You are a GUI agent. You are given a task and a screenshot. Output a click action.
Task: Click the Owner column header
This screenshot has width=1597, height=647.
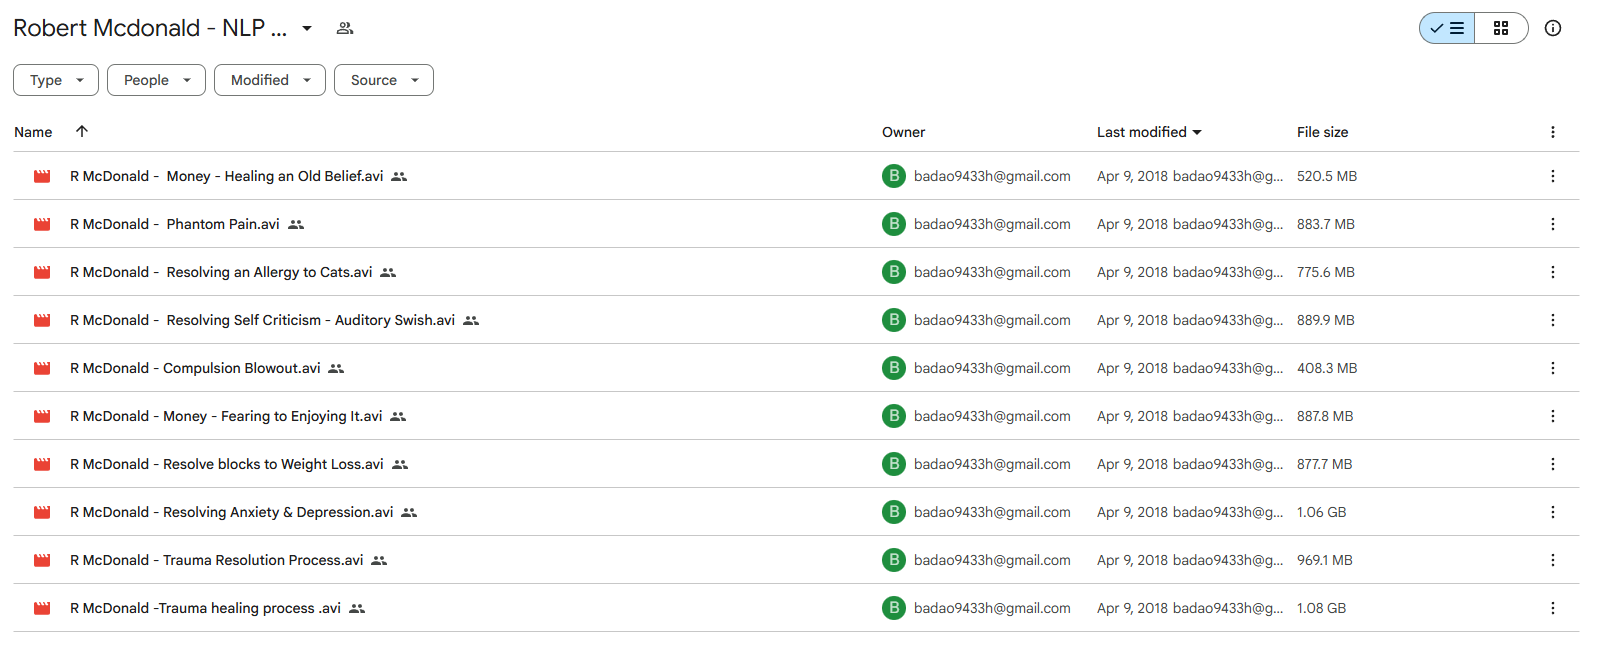(x=903, y=132)
